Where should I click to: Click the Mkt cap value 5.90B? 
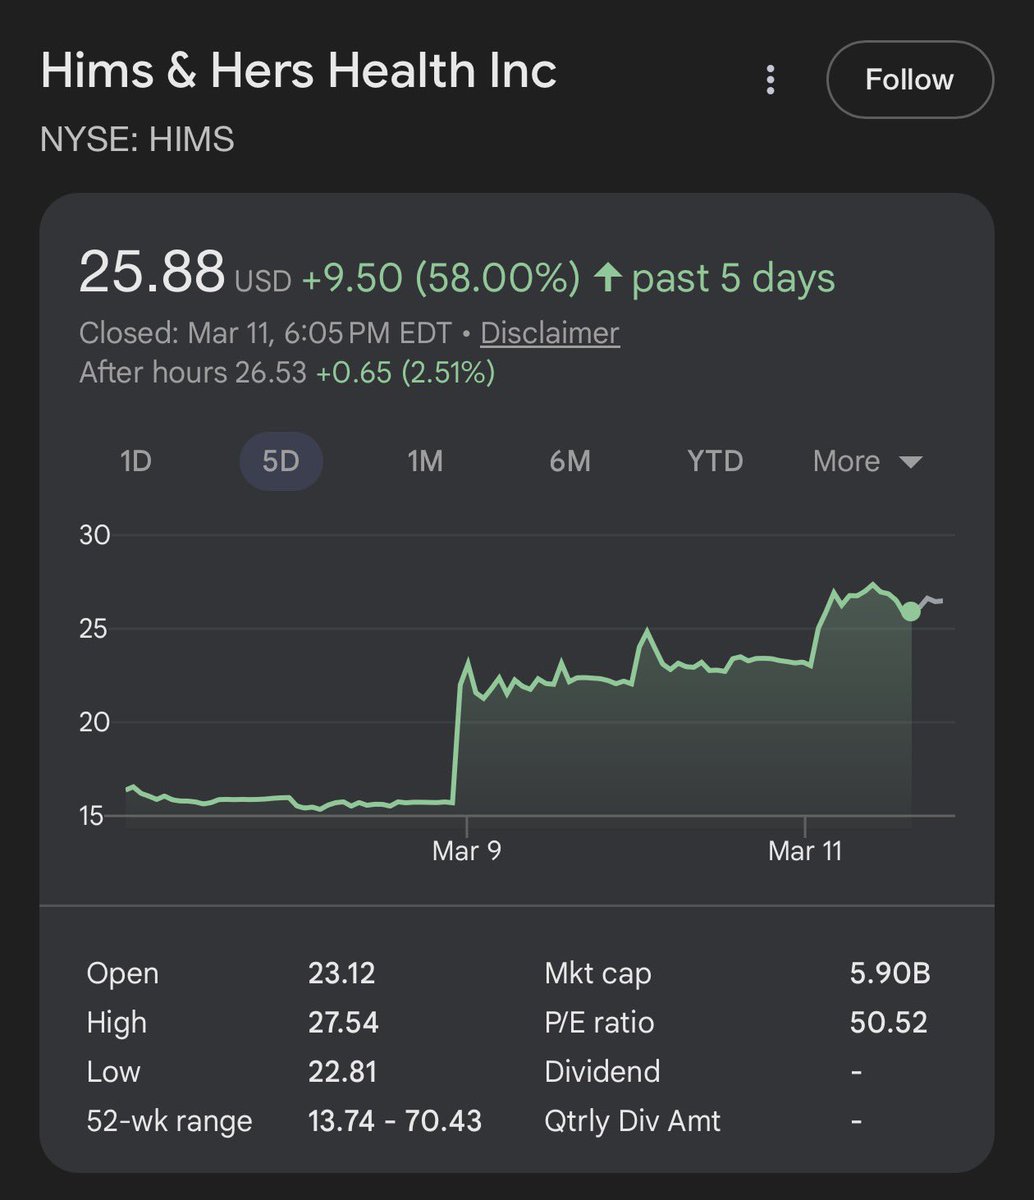[890, 973]
